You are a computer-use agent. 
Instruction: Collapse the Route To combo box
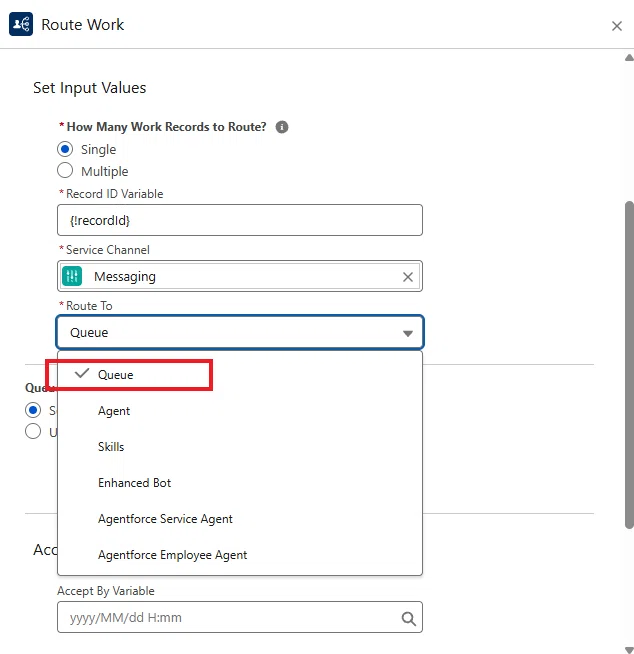coord(240,332)
